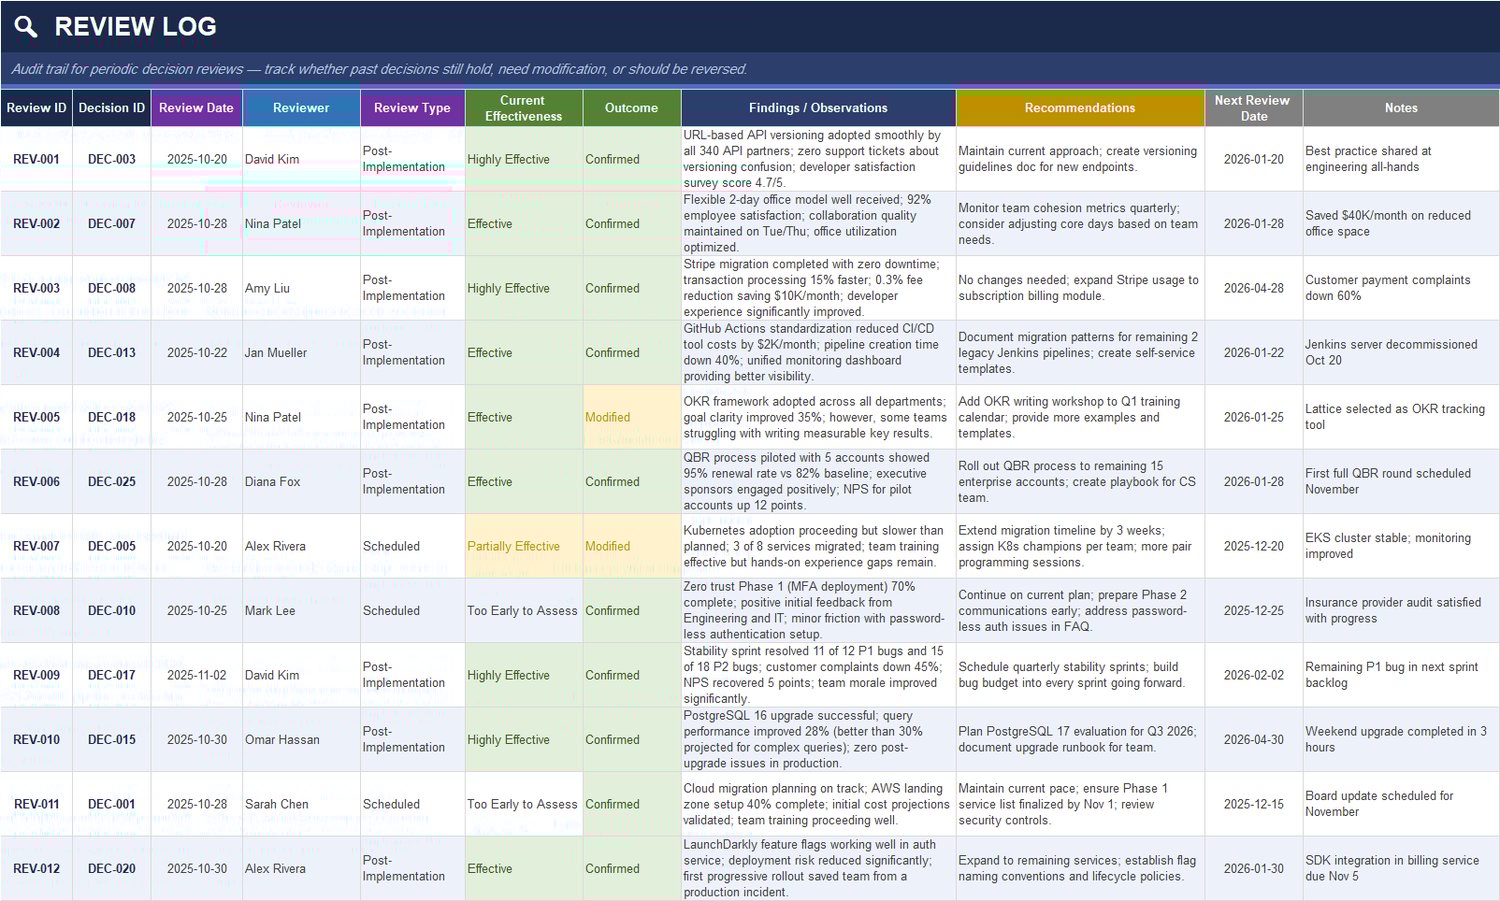Sort by the Current Effectiveness header
The width and height of the screenshot is (1500, 901).
coord(523,107)
